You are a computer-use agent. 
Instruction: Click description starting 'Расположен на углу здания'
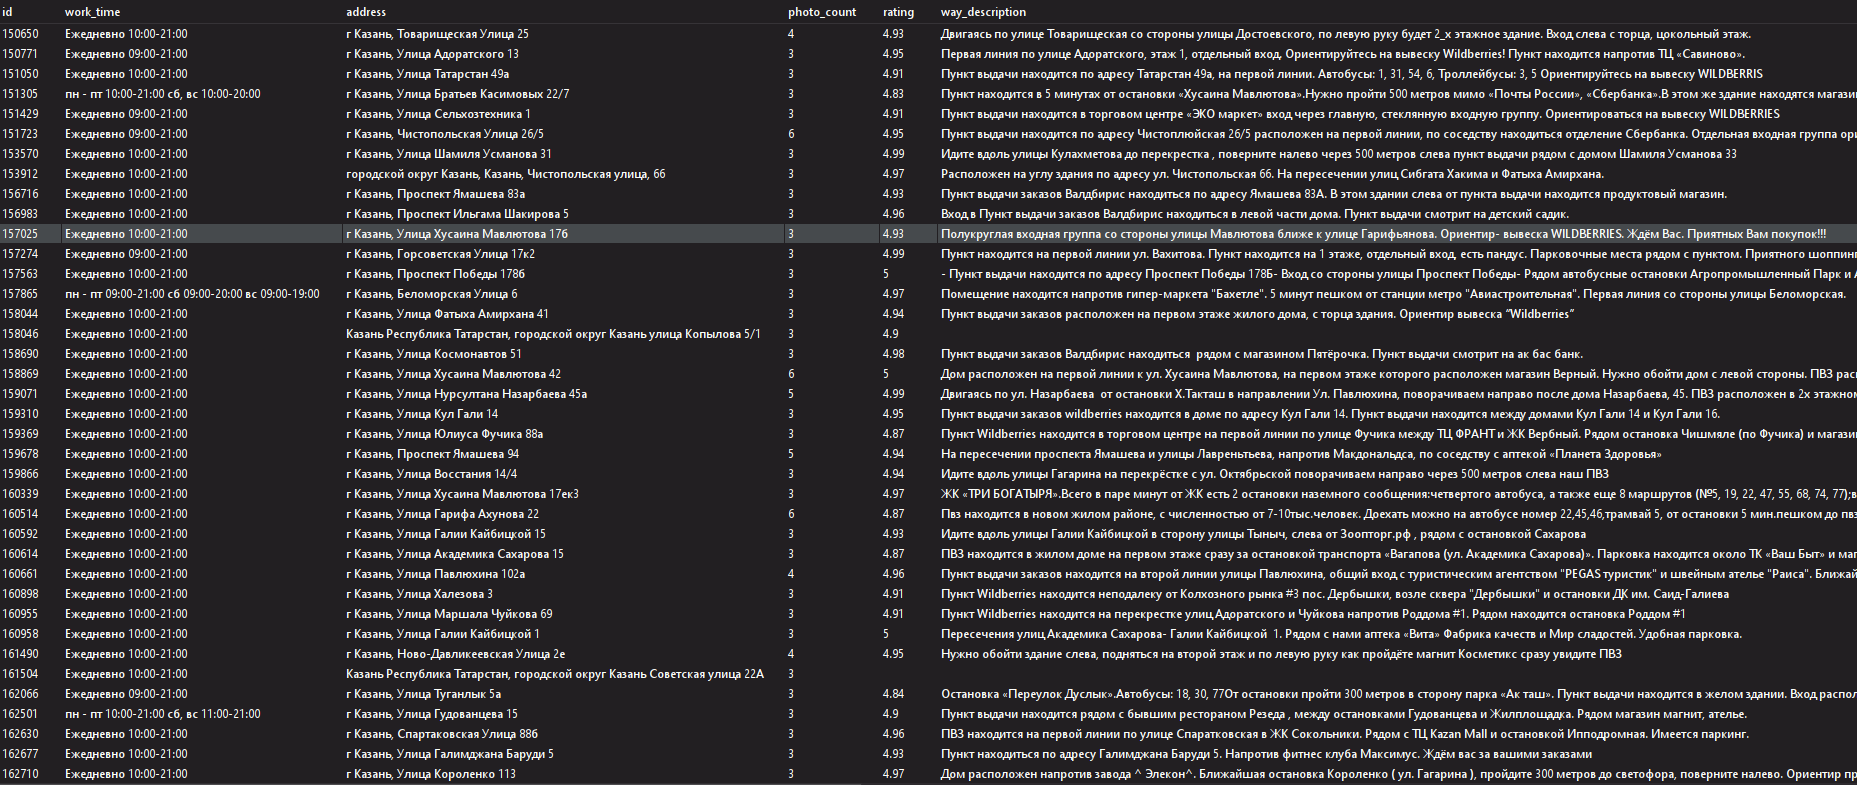1272,174
